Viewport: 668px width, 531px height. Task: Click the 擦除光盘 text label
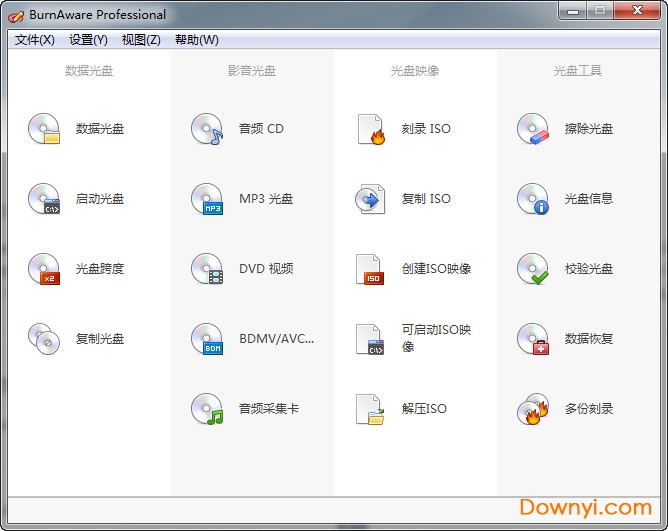coord(589,129)
